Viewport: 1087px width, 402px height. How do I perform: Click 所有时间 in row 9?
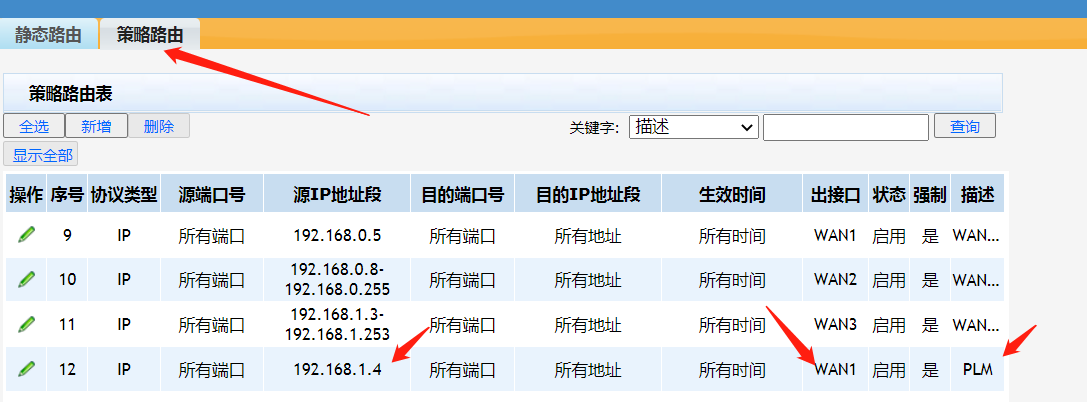click(732, 236)
